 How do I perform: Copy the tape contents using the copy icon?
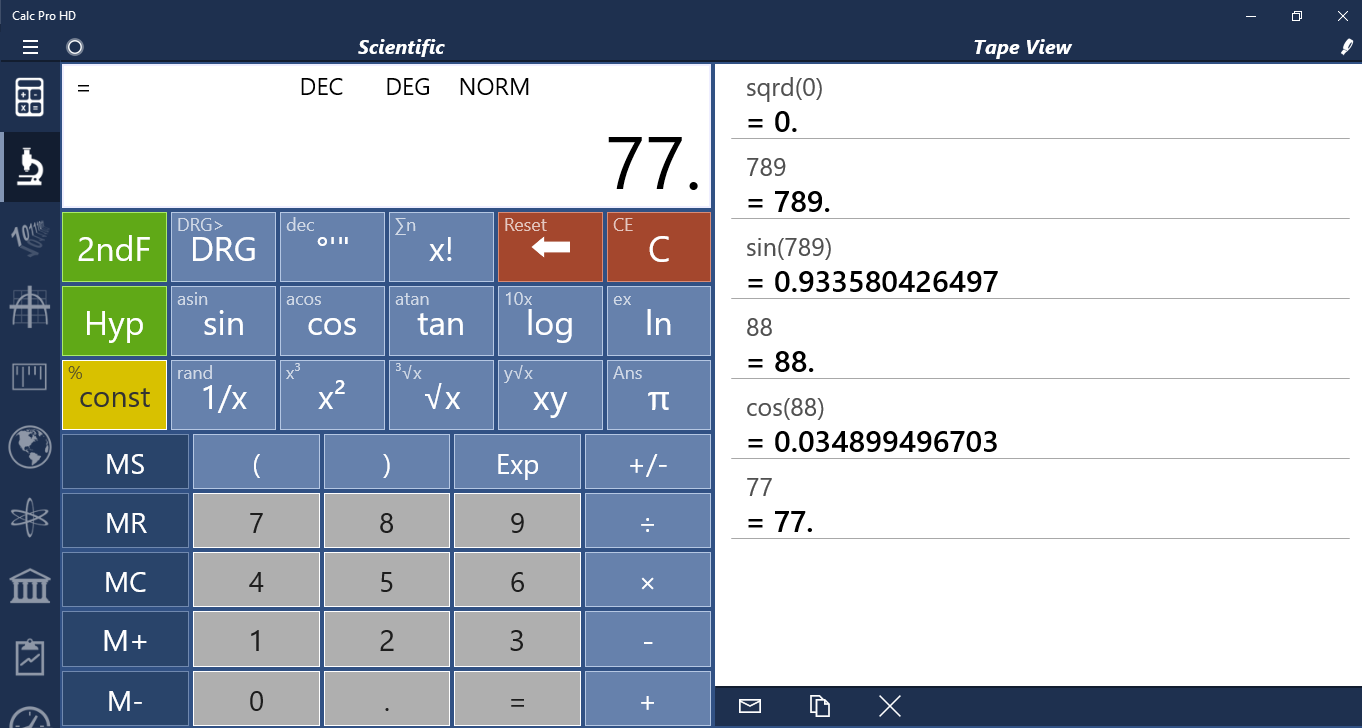tap(819, 706)
